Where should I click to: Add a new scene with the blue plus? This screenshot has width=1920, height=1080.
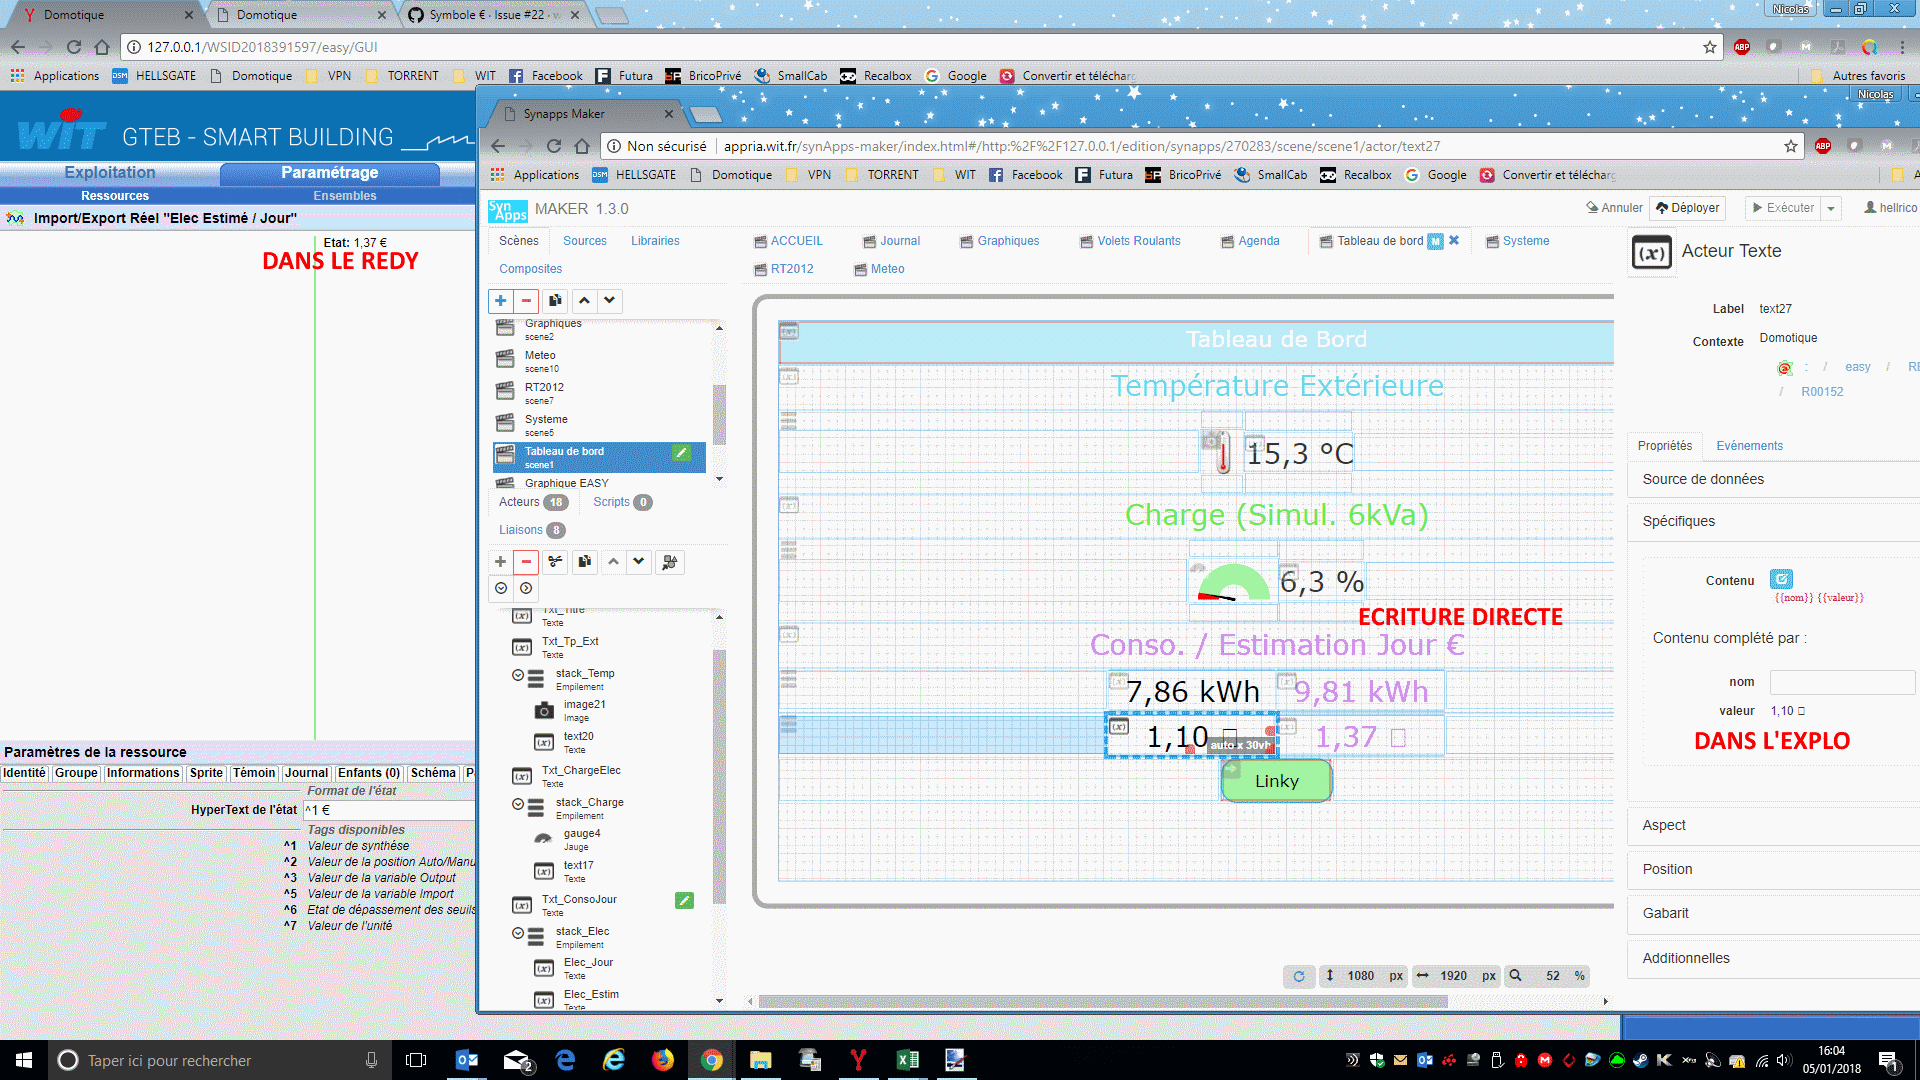[x=501, y=301]
